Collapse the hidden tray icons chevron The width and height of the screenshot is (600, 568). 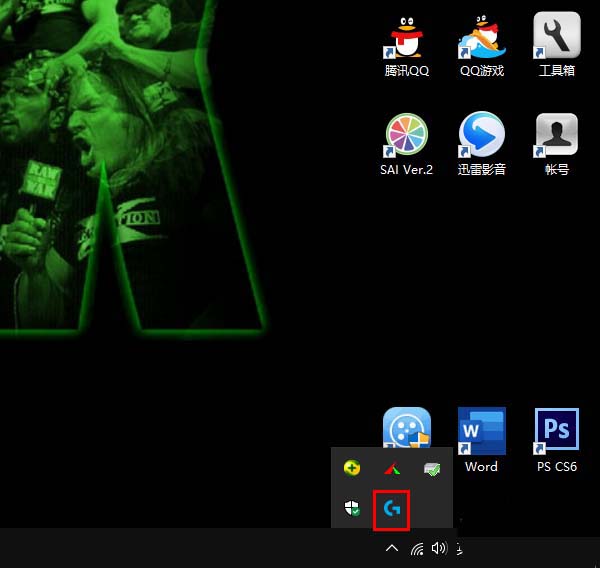392,549
